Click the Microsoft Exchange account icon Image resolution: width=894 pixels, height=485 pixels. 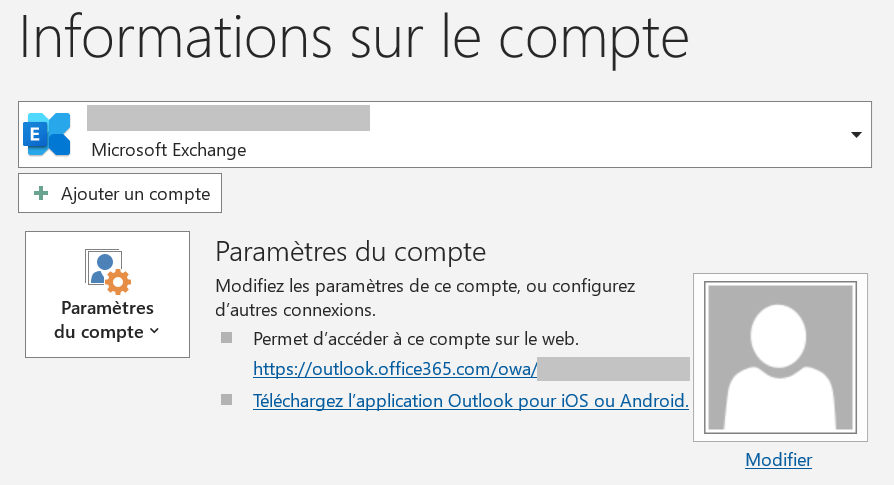click(47, 134)
